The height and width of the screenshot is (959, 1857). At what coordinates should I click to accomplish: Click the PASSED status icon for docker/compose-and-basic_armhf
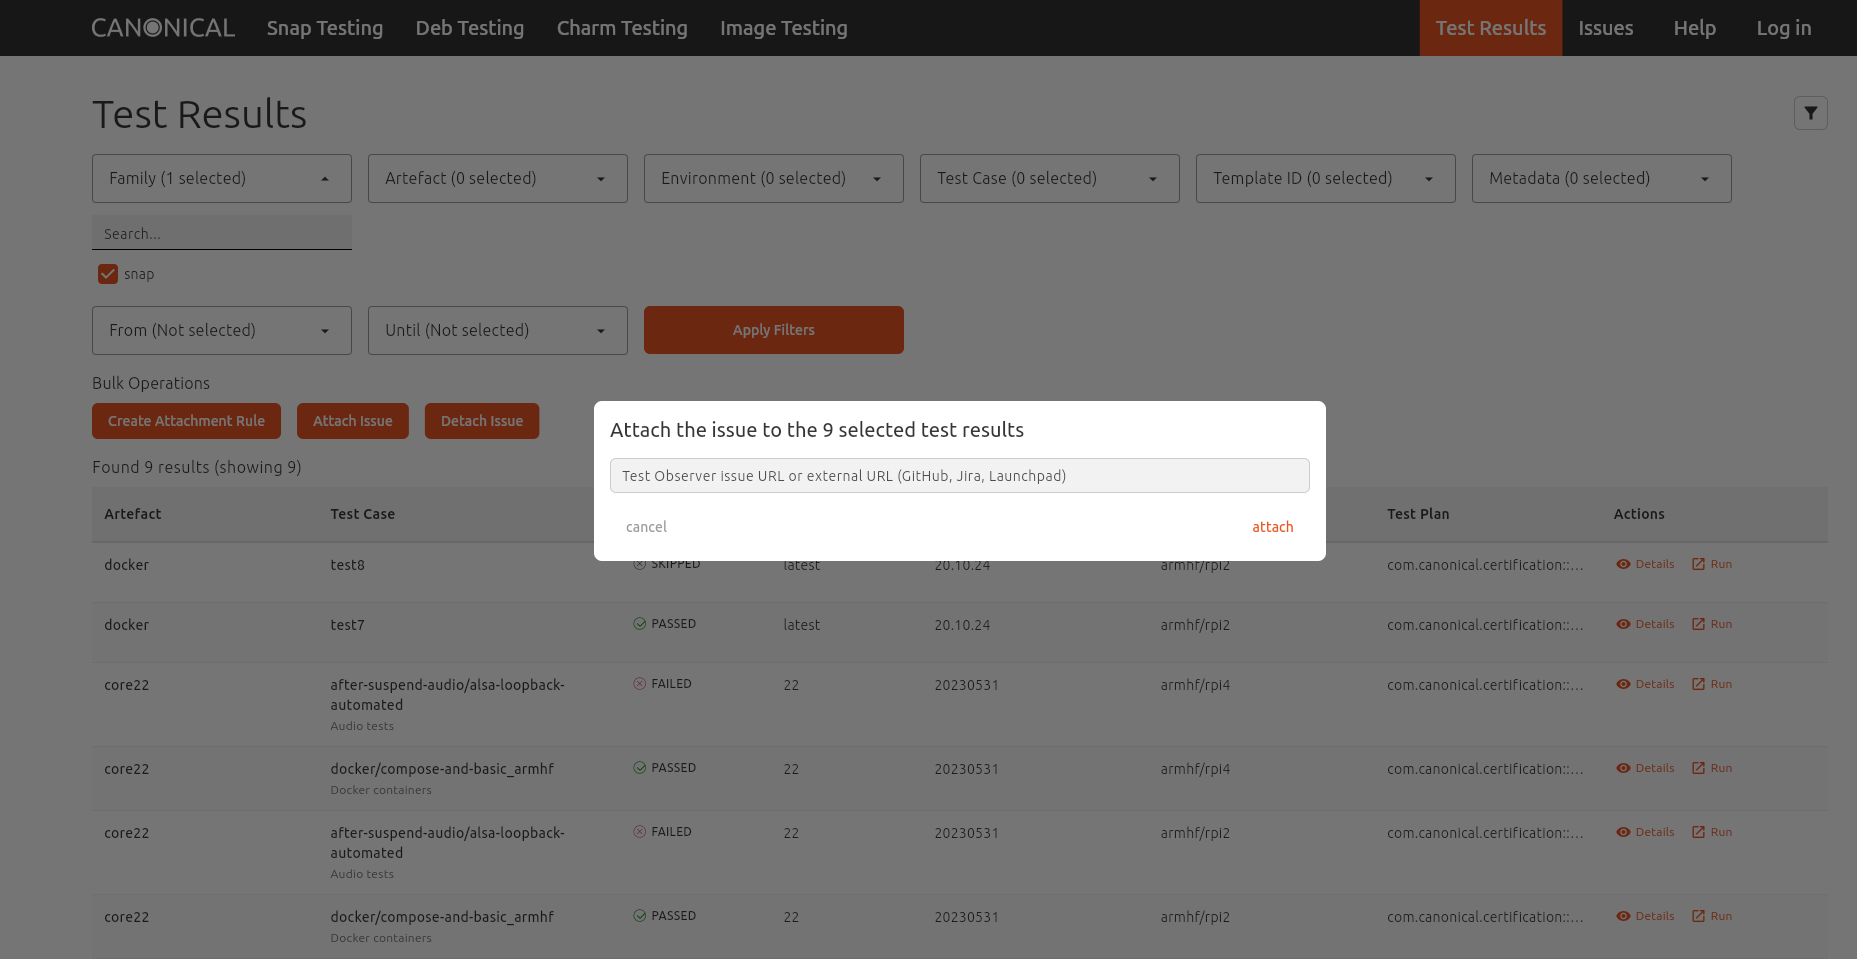tap(639, 767)
